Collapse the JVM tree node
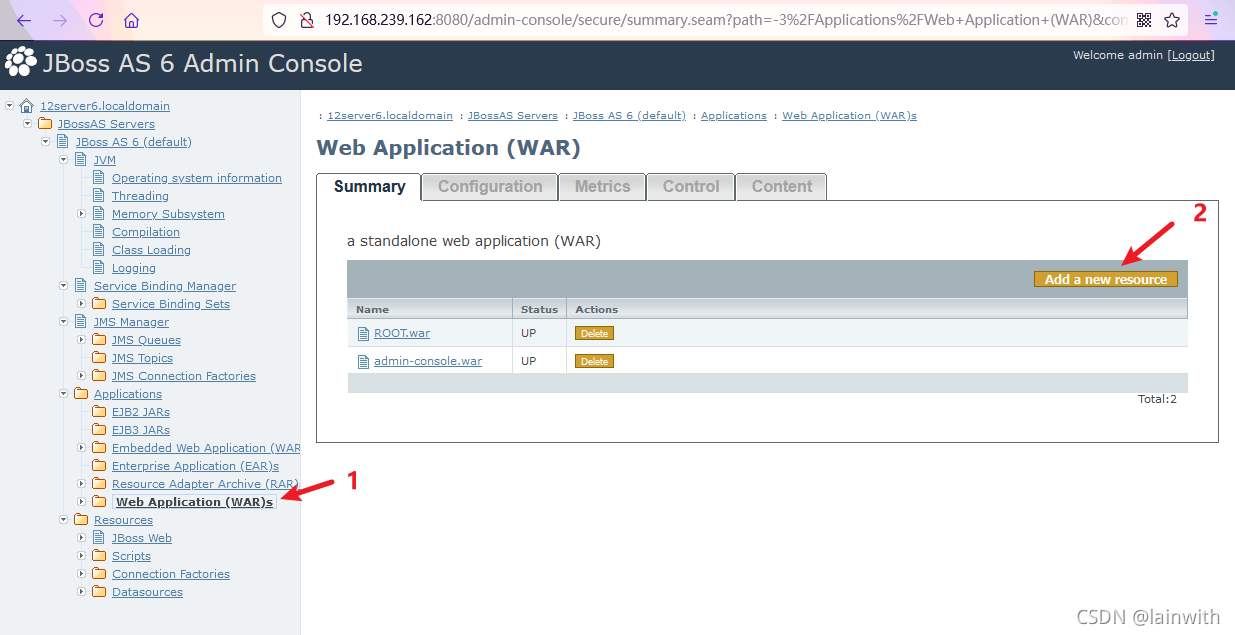 tap(64, 159)
